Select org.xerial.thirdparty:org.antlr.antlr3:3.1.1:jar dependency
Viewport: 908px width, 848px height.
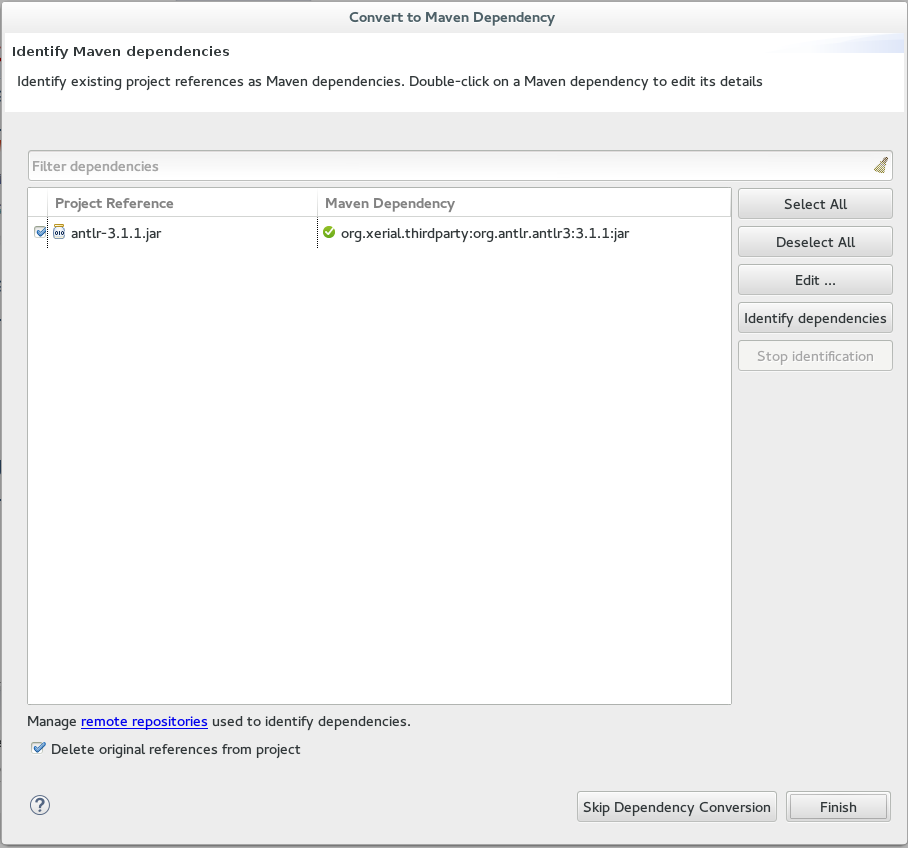click(x=485, y=233)
